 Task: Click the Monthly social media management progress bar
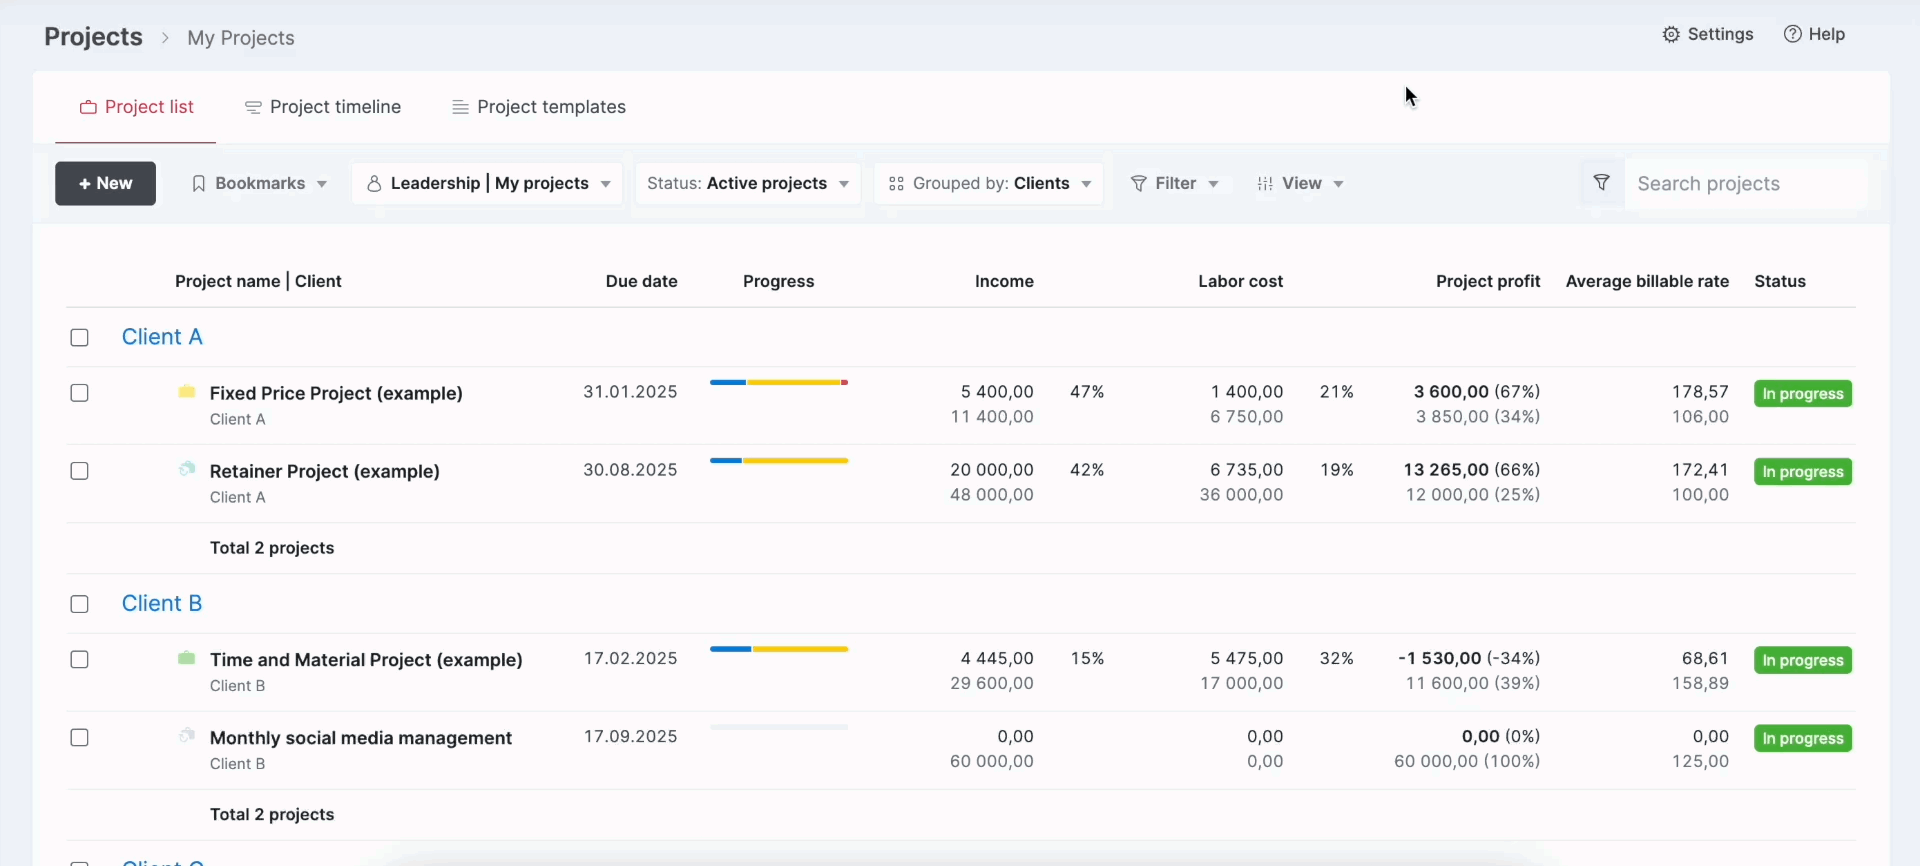[x=779, y=727]
